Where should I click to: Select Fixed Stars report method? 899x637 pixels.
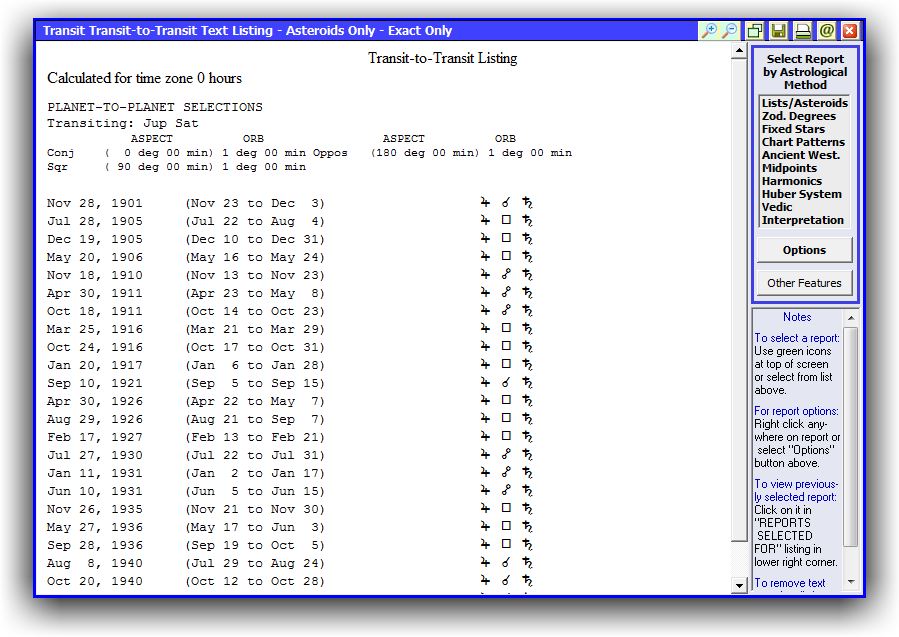click(794, 129)
